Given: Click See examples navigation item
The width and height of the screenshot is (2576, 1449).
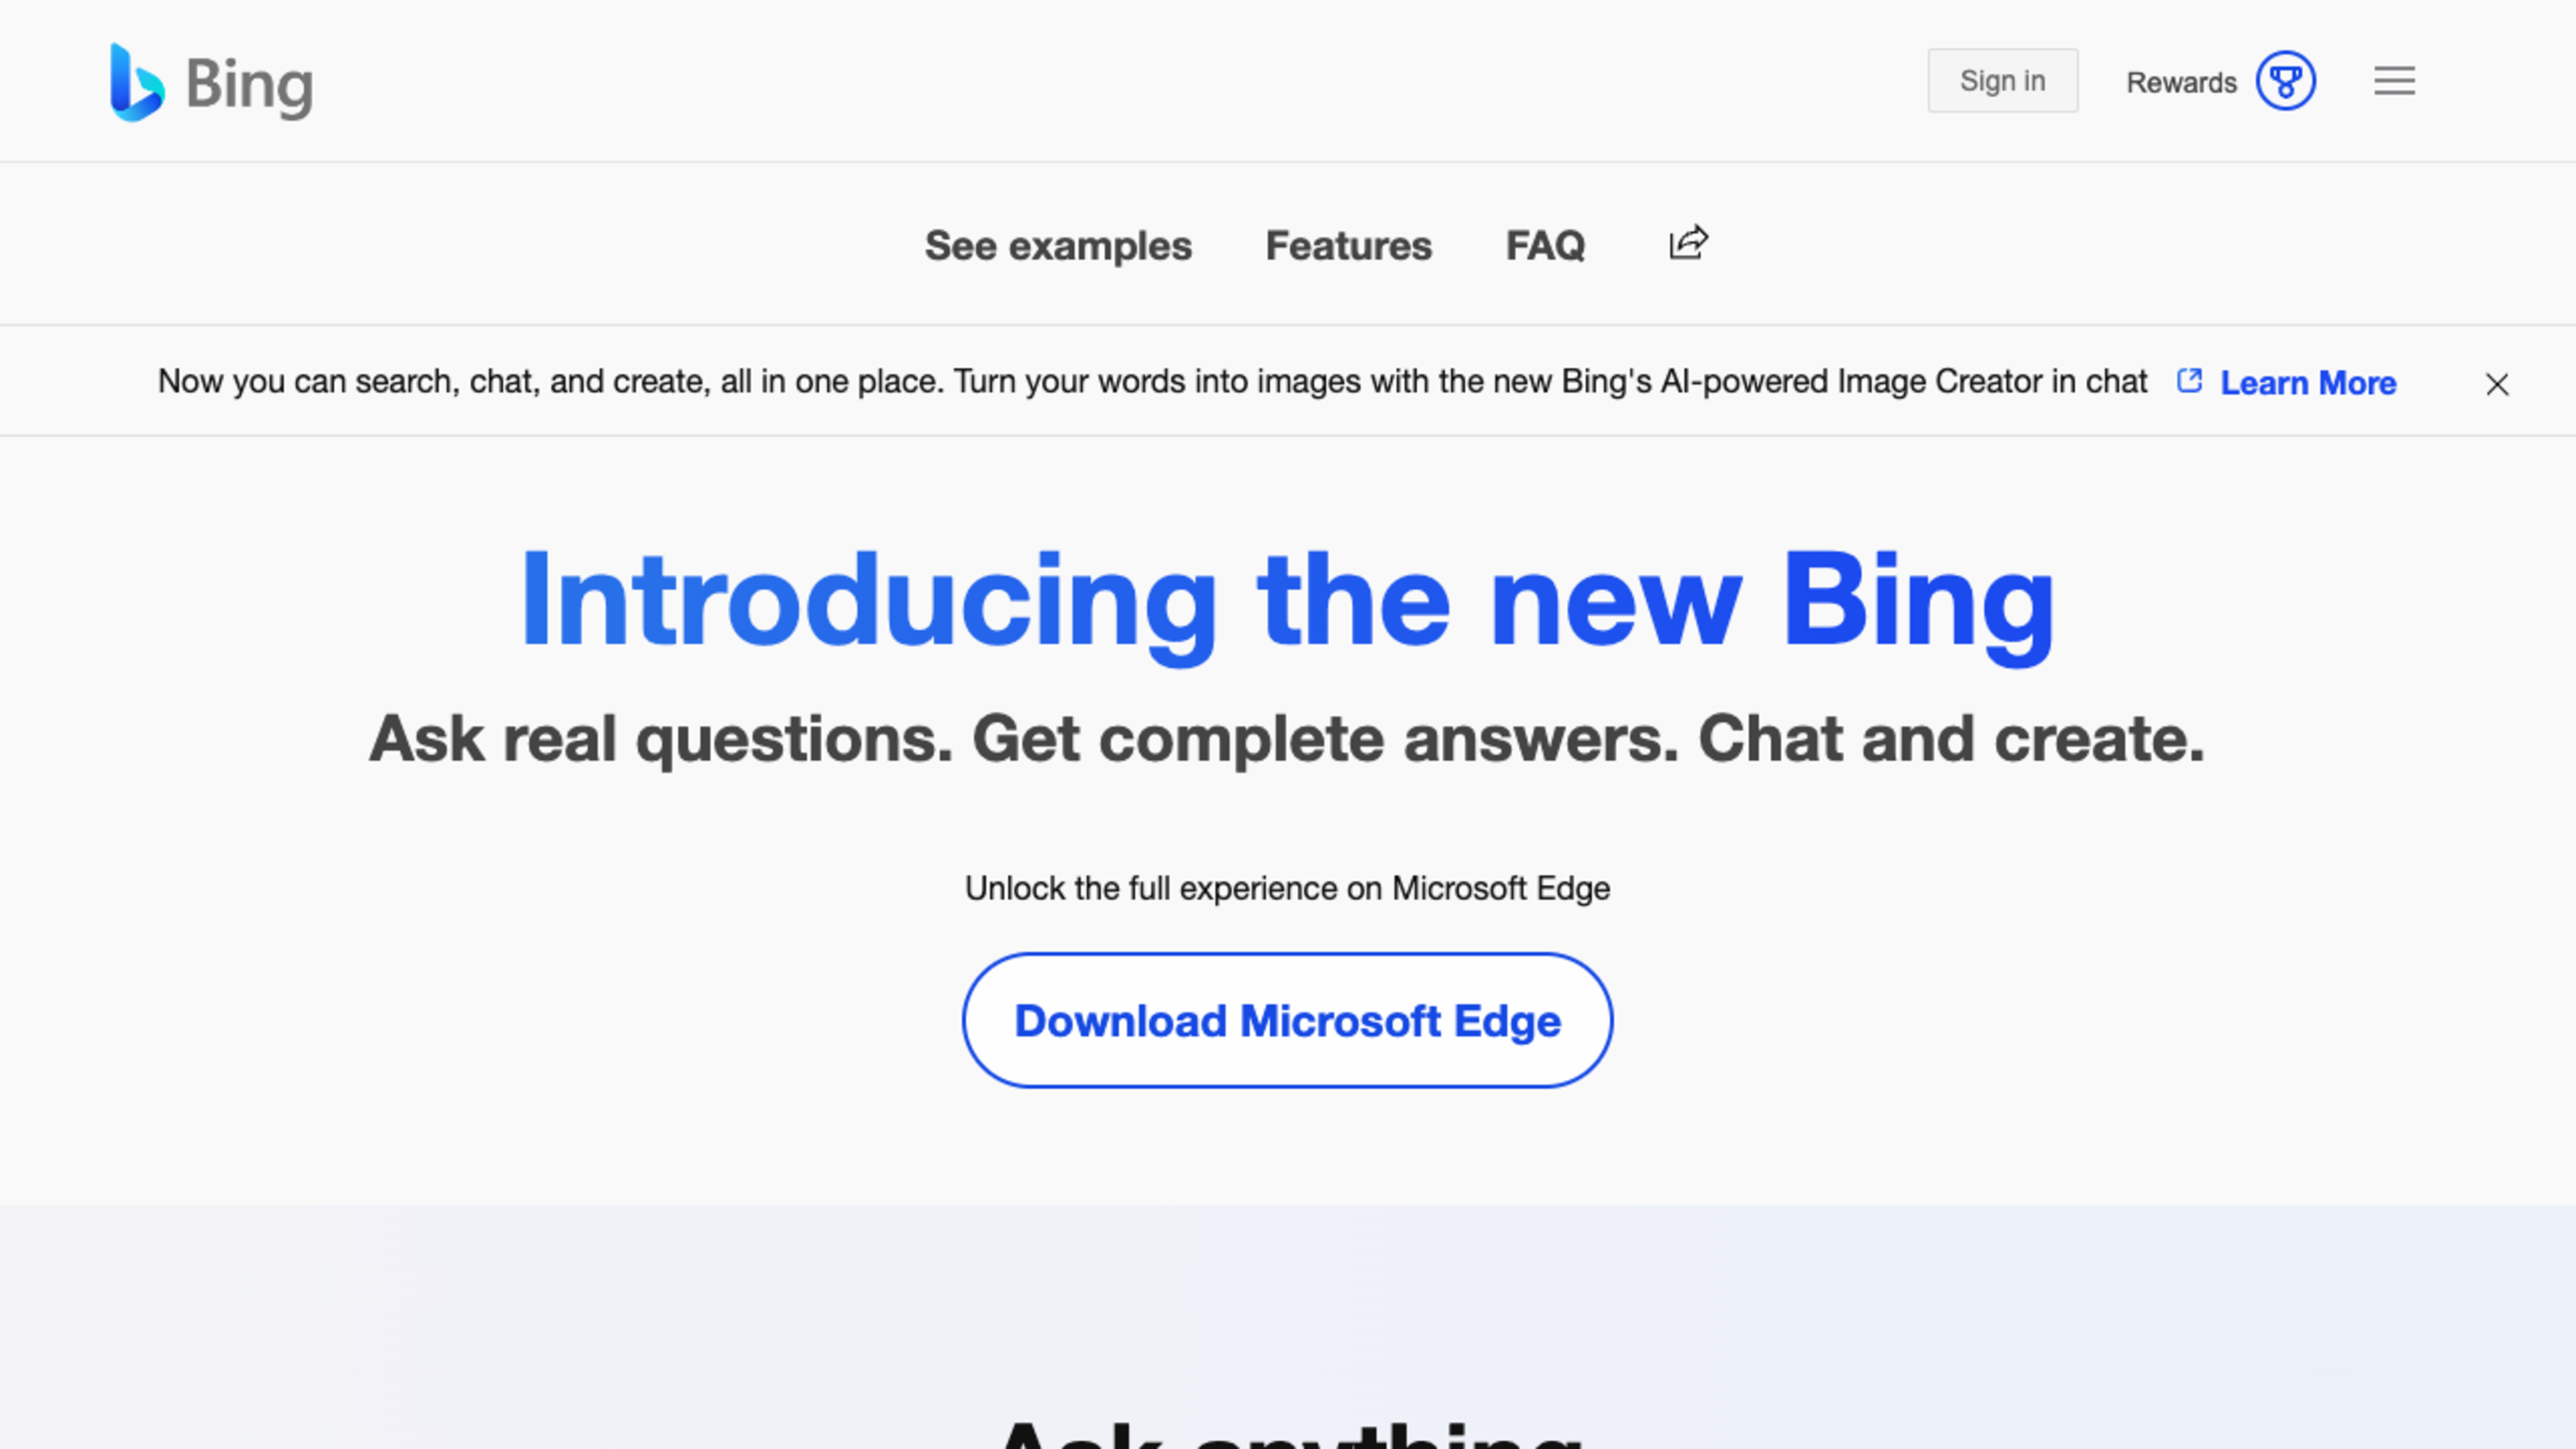Looking at the screenshot, I should [x=1057, y=244].
